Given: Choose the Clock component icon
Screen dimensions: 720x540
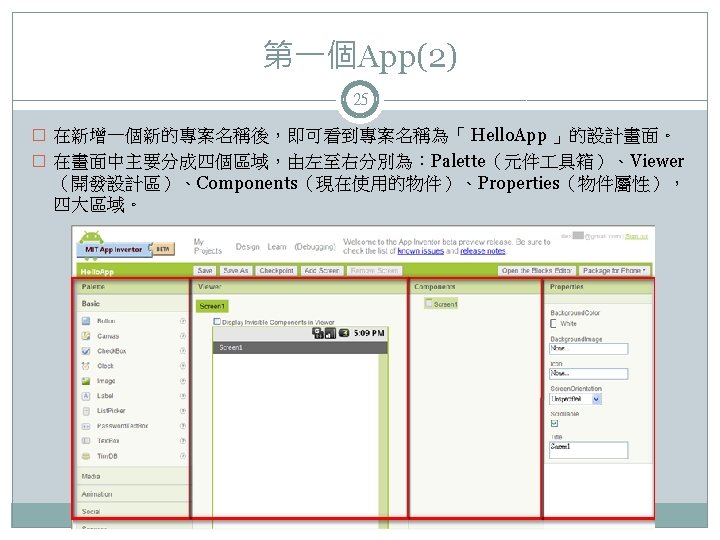Looking at the screenshot, I should (86, 366).
